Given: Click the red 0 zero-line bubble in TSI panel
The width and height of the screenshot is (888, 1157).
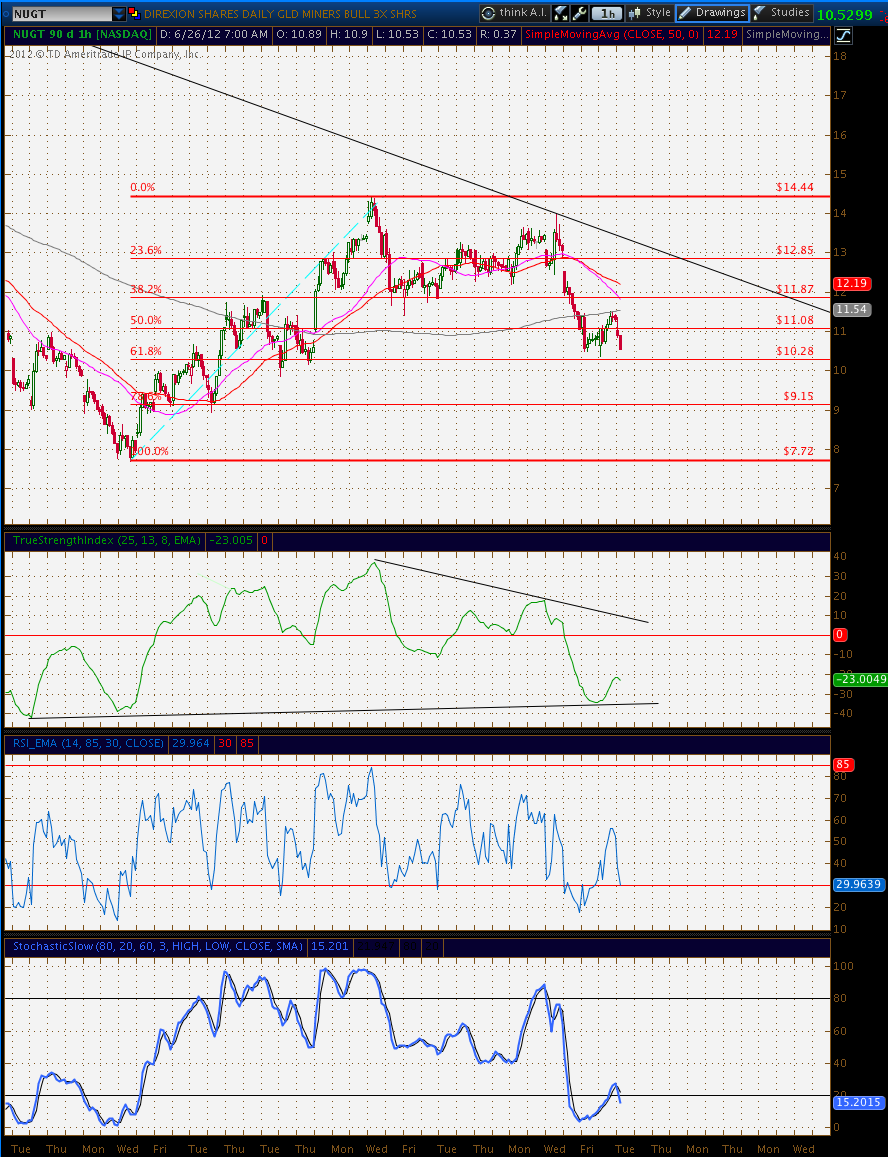Looking at the screenshot, I should [x=839, y=635].
